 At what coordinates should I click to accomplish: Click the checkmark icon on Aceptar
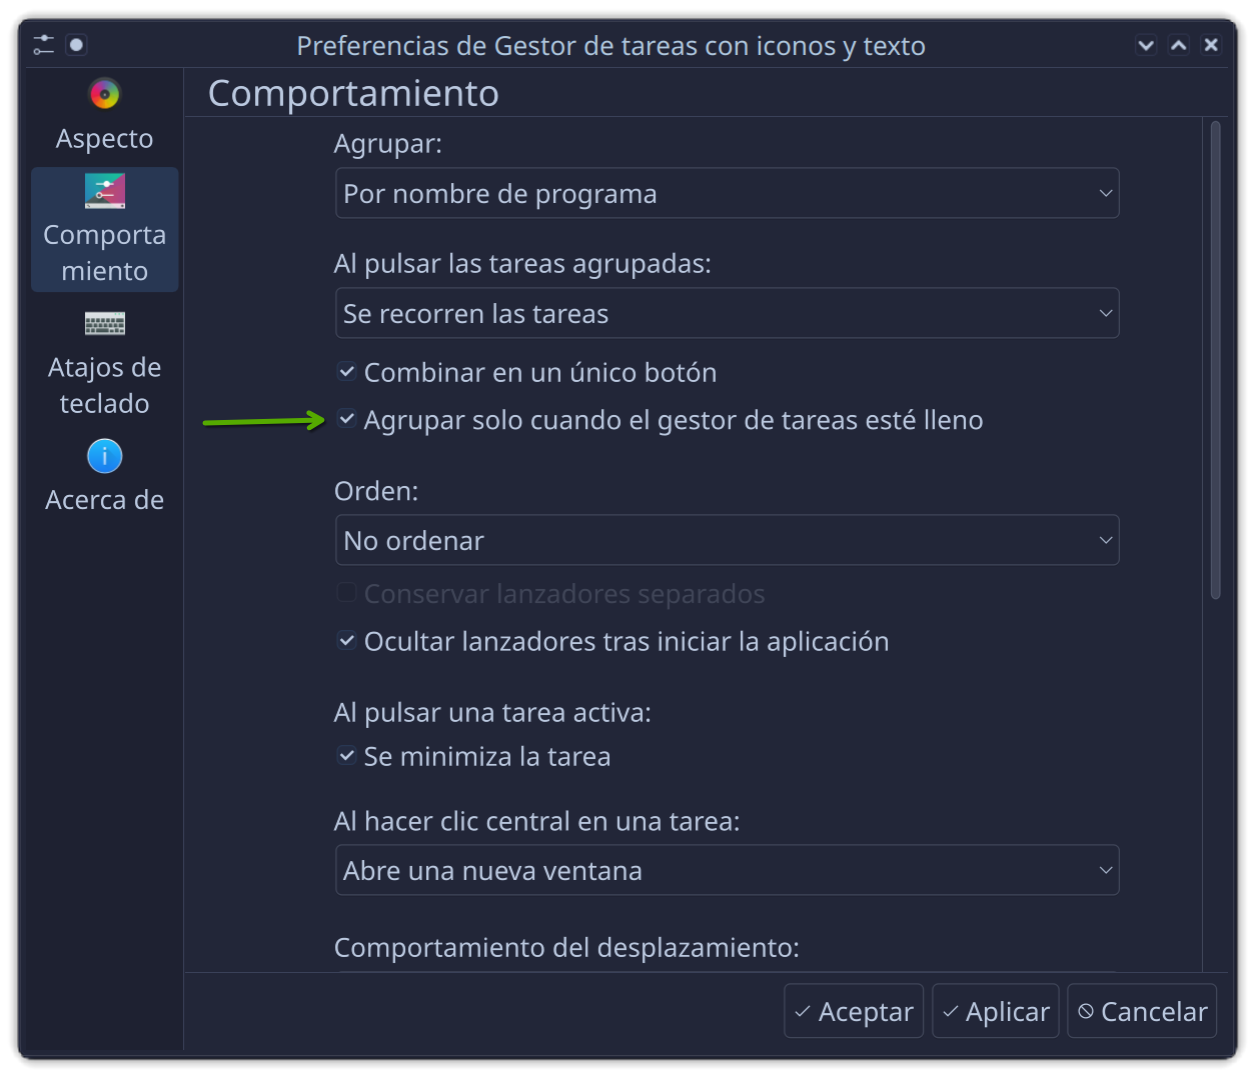tap(802, 1012)
